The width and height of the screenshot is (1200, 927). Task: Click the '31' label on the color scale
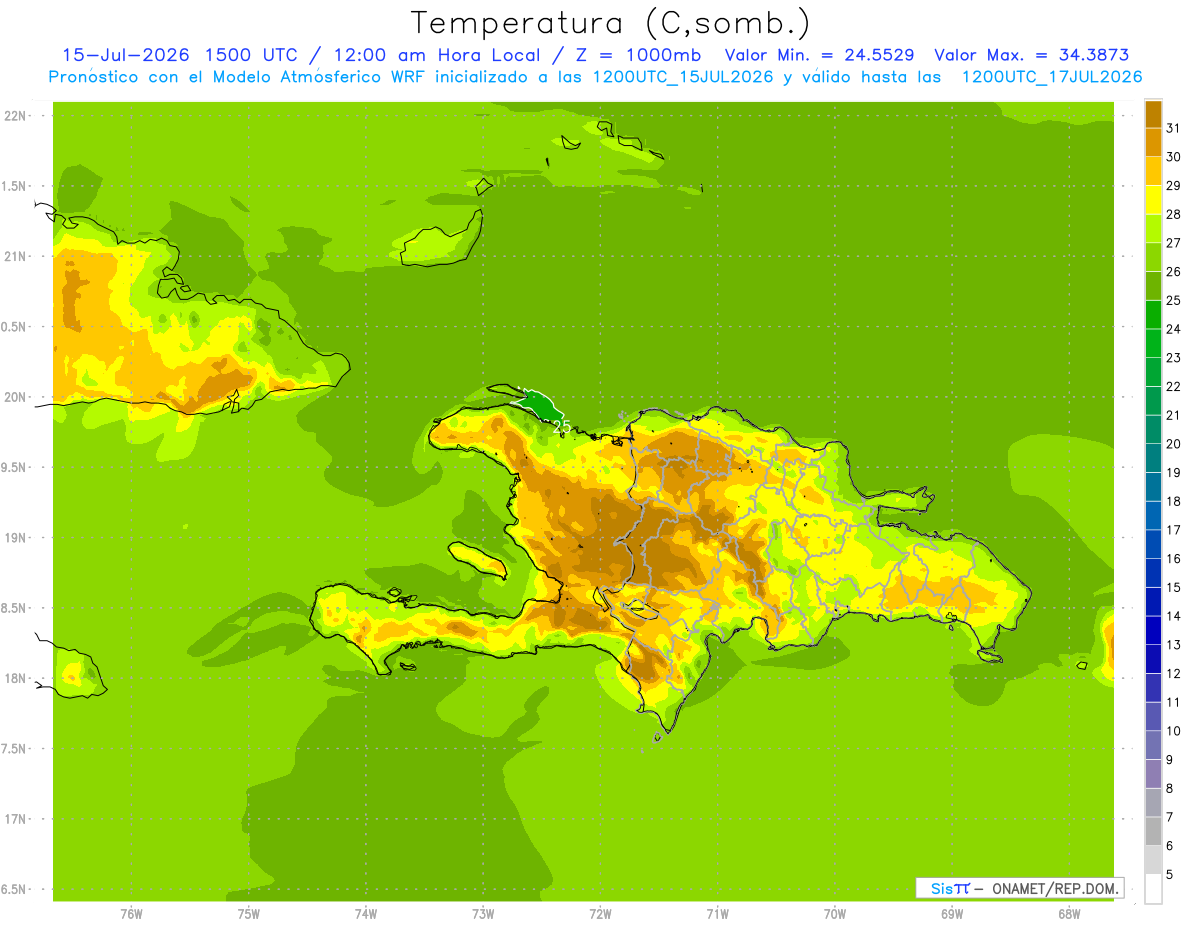click(1174, 128)
